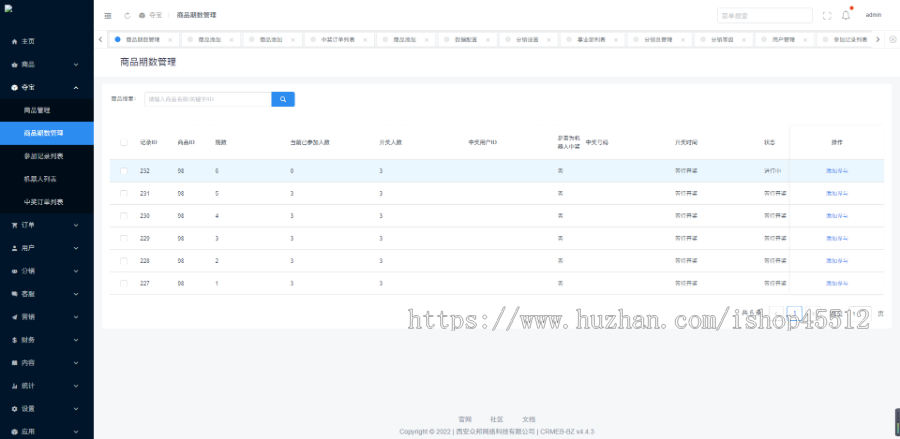900x439 pixels.
Task: Click the blue search magnifier button
Action: (x=283, y=100)
